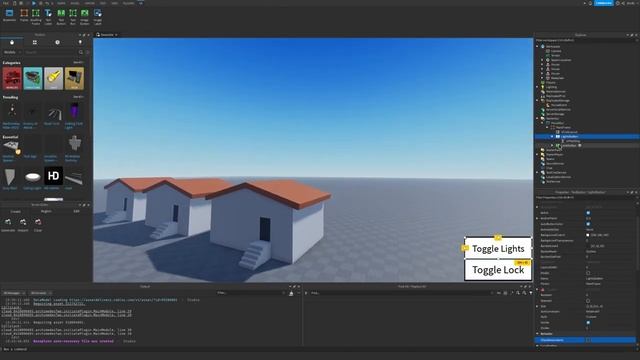The height and width of the screenshot is (360, 640).
Task: Open the Terrain Editor Region tab
Action: coord(46,211)
